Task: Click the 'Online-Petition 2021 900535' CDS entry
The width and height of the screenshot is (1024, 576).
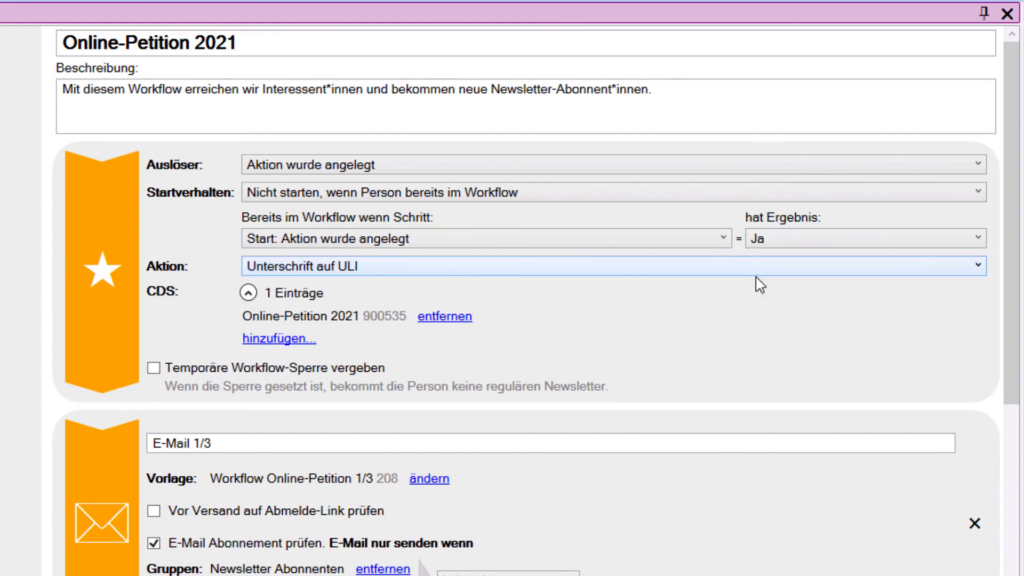Action: 324,316
